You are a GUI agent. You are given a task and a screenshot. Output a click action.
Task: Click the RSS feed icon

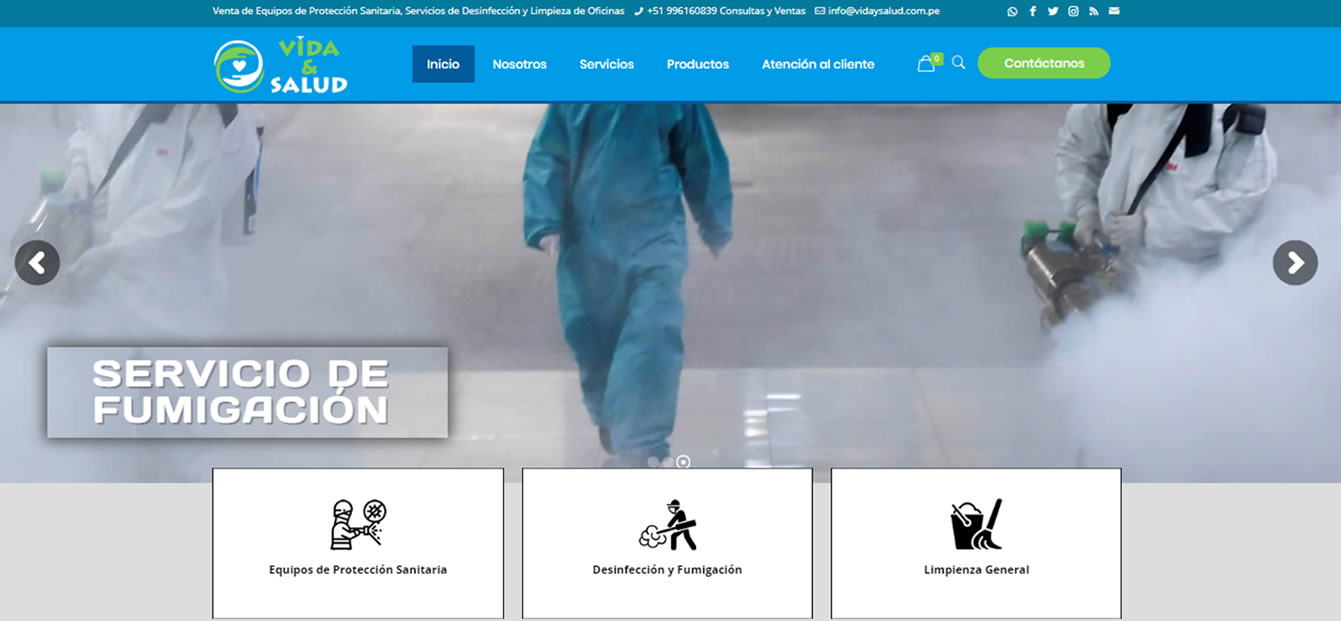point(1094,11)
